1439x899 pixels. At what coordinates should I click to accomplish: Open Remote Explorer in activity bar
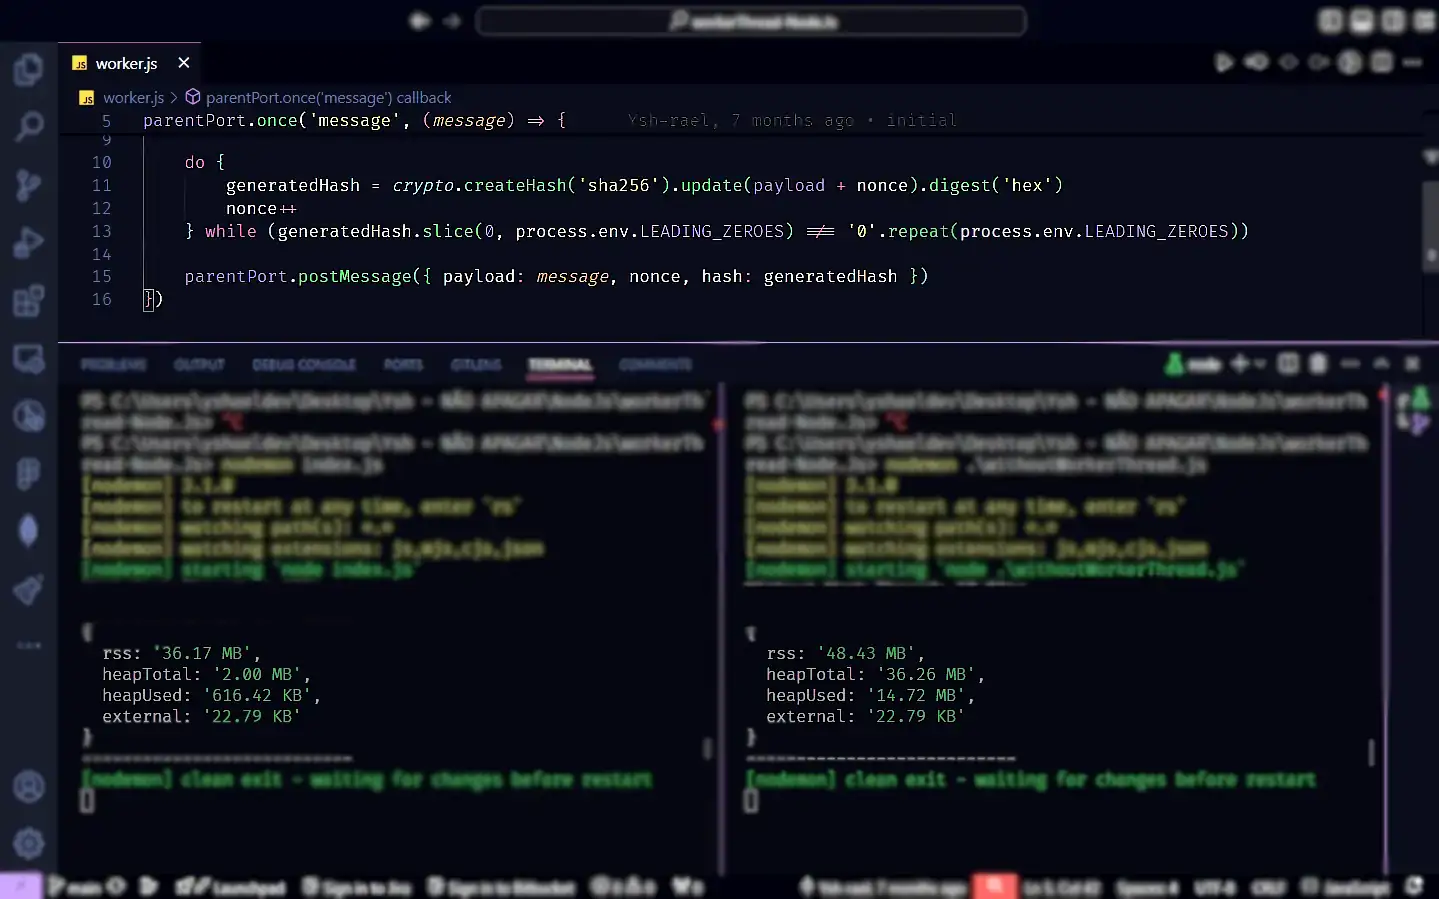(x=28, y=358)
